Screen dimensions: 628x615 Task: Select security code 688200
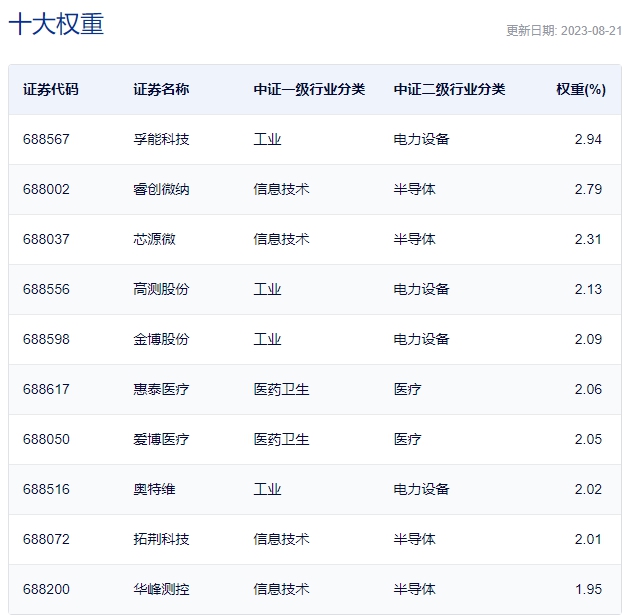46,590
